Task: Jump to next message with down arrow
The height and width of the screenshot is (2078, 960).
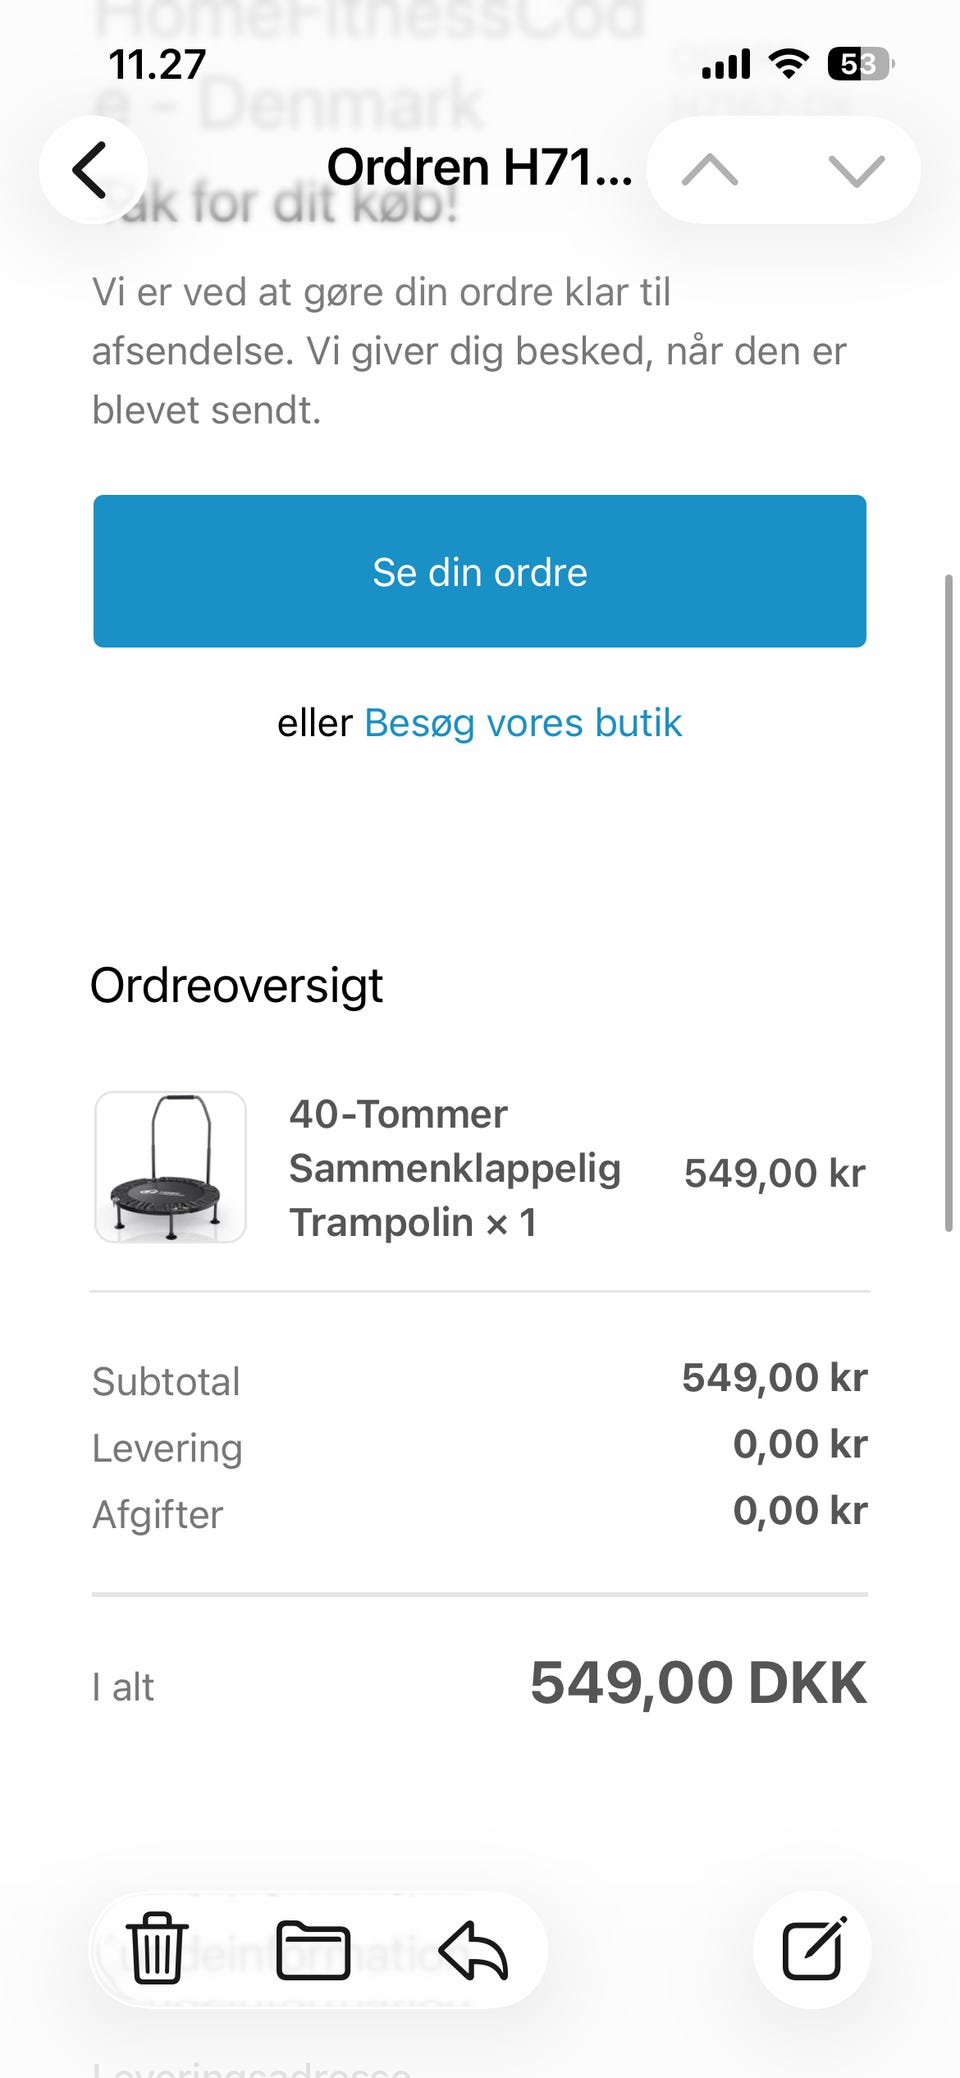Action: tap(857, 171)
